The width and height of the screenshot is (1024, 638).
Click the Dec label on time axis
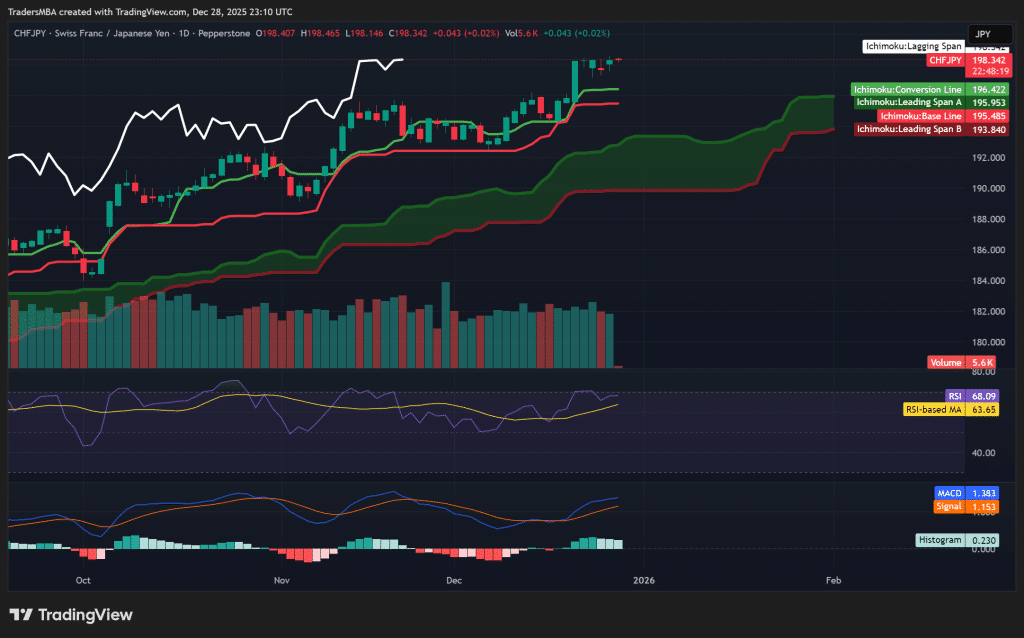tap(453, 580)
